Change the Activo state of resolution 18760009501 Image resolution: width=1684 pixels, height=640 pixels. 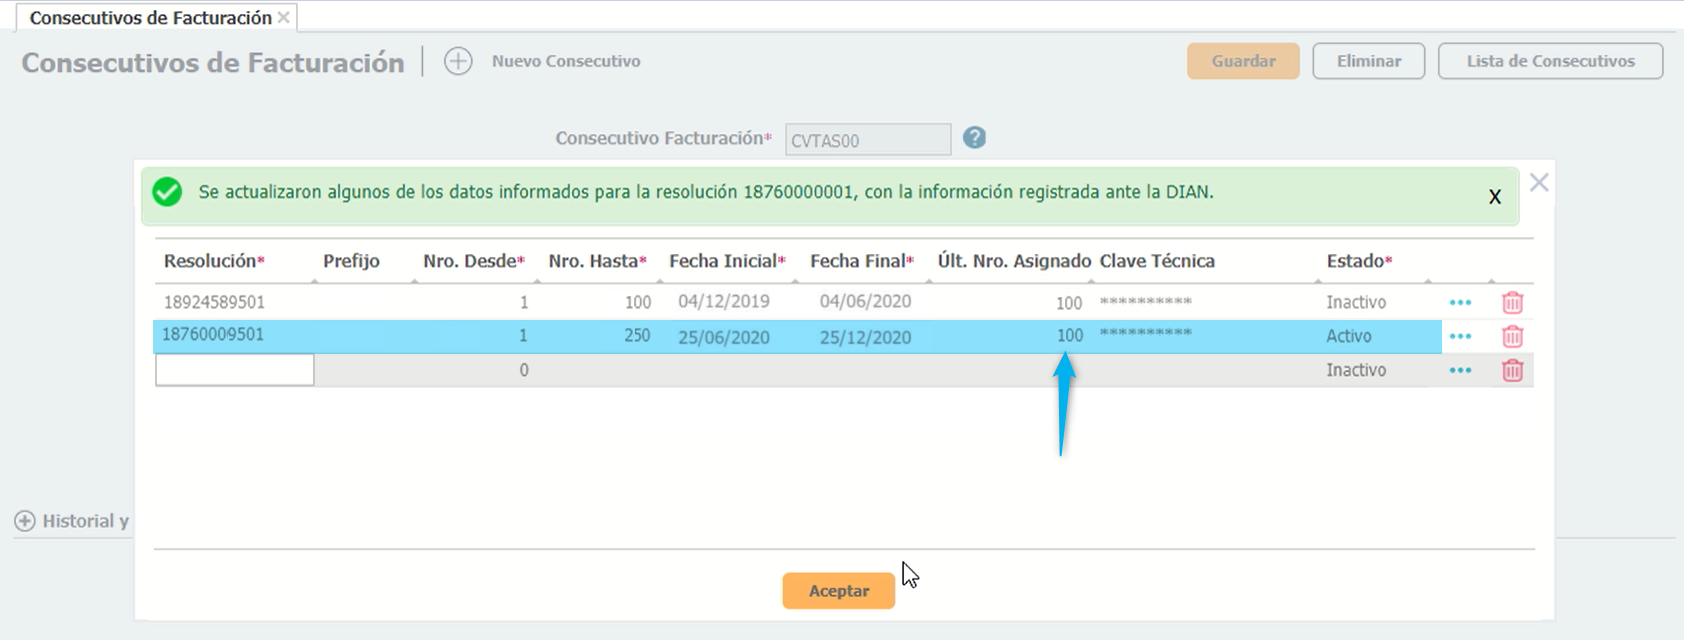click(1348, 336)
